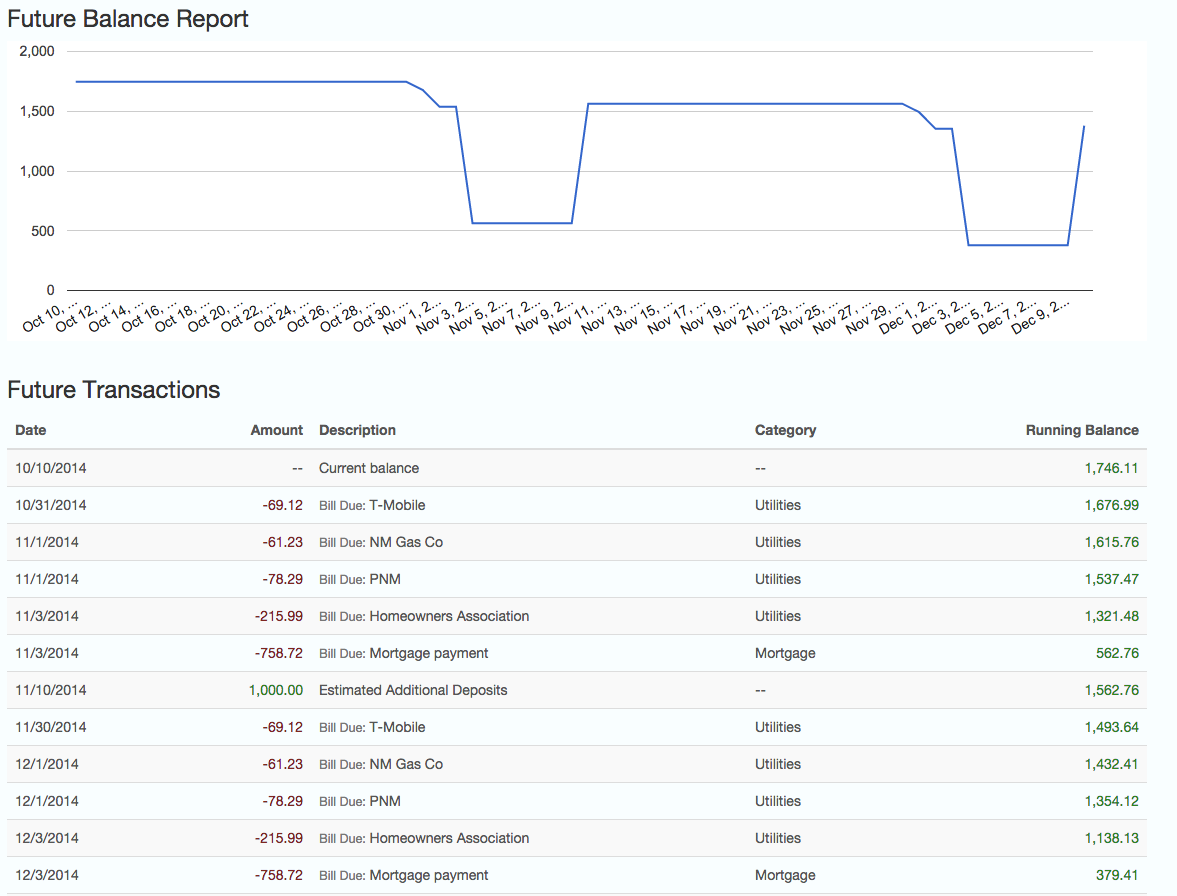Select the 379.41 running balance value

[x=1117, y=875]
